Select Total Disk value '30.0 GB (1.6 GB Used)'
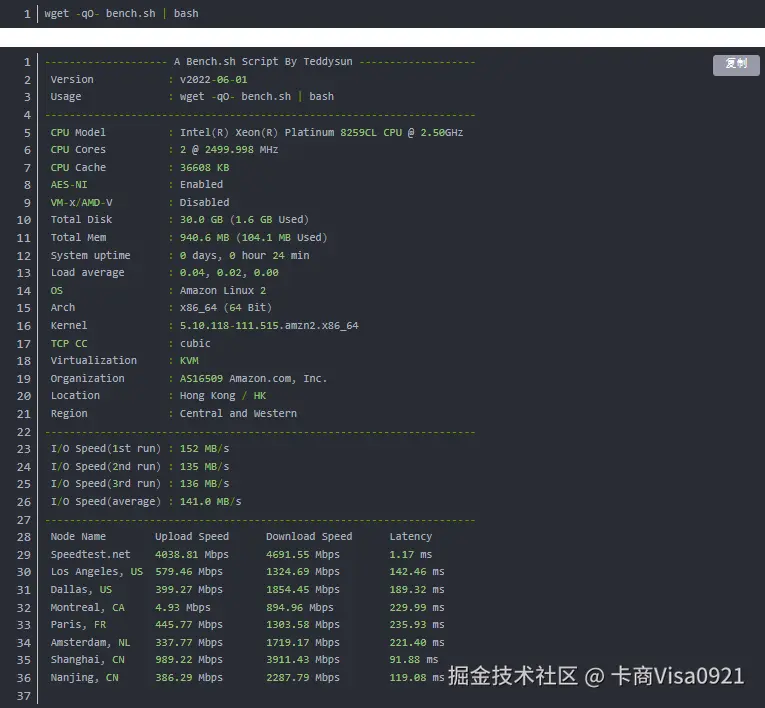 pyautogui.click(x=244, y=220)
